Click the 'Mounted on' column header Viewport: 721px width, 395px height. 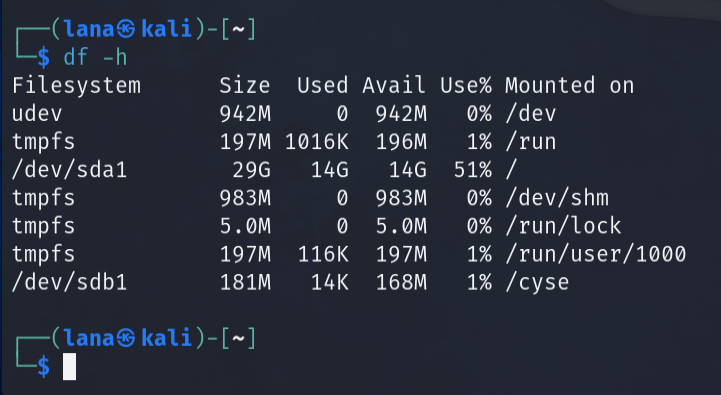tap(570, 86)
